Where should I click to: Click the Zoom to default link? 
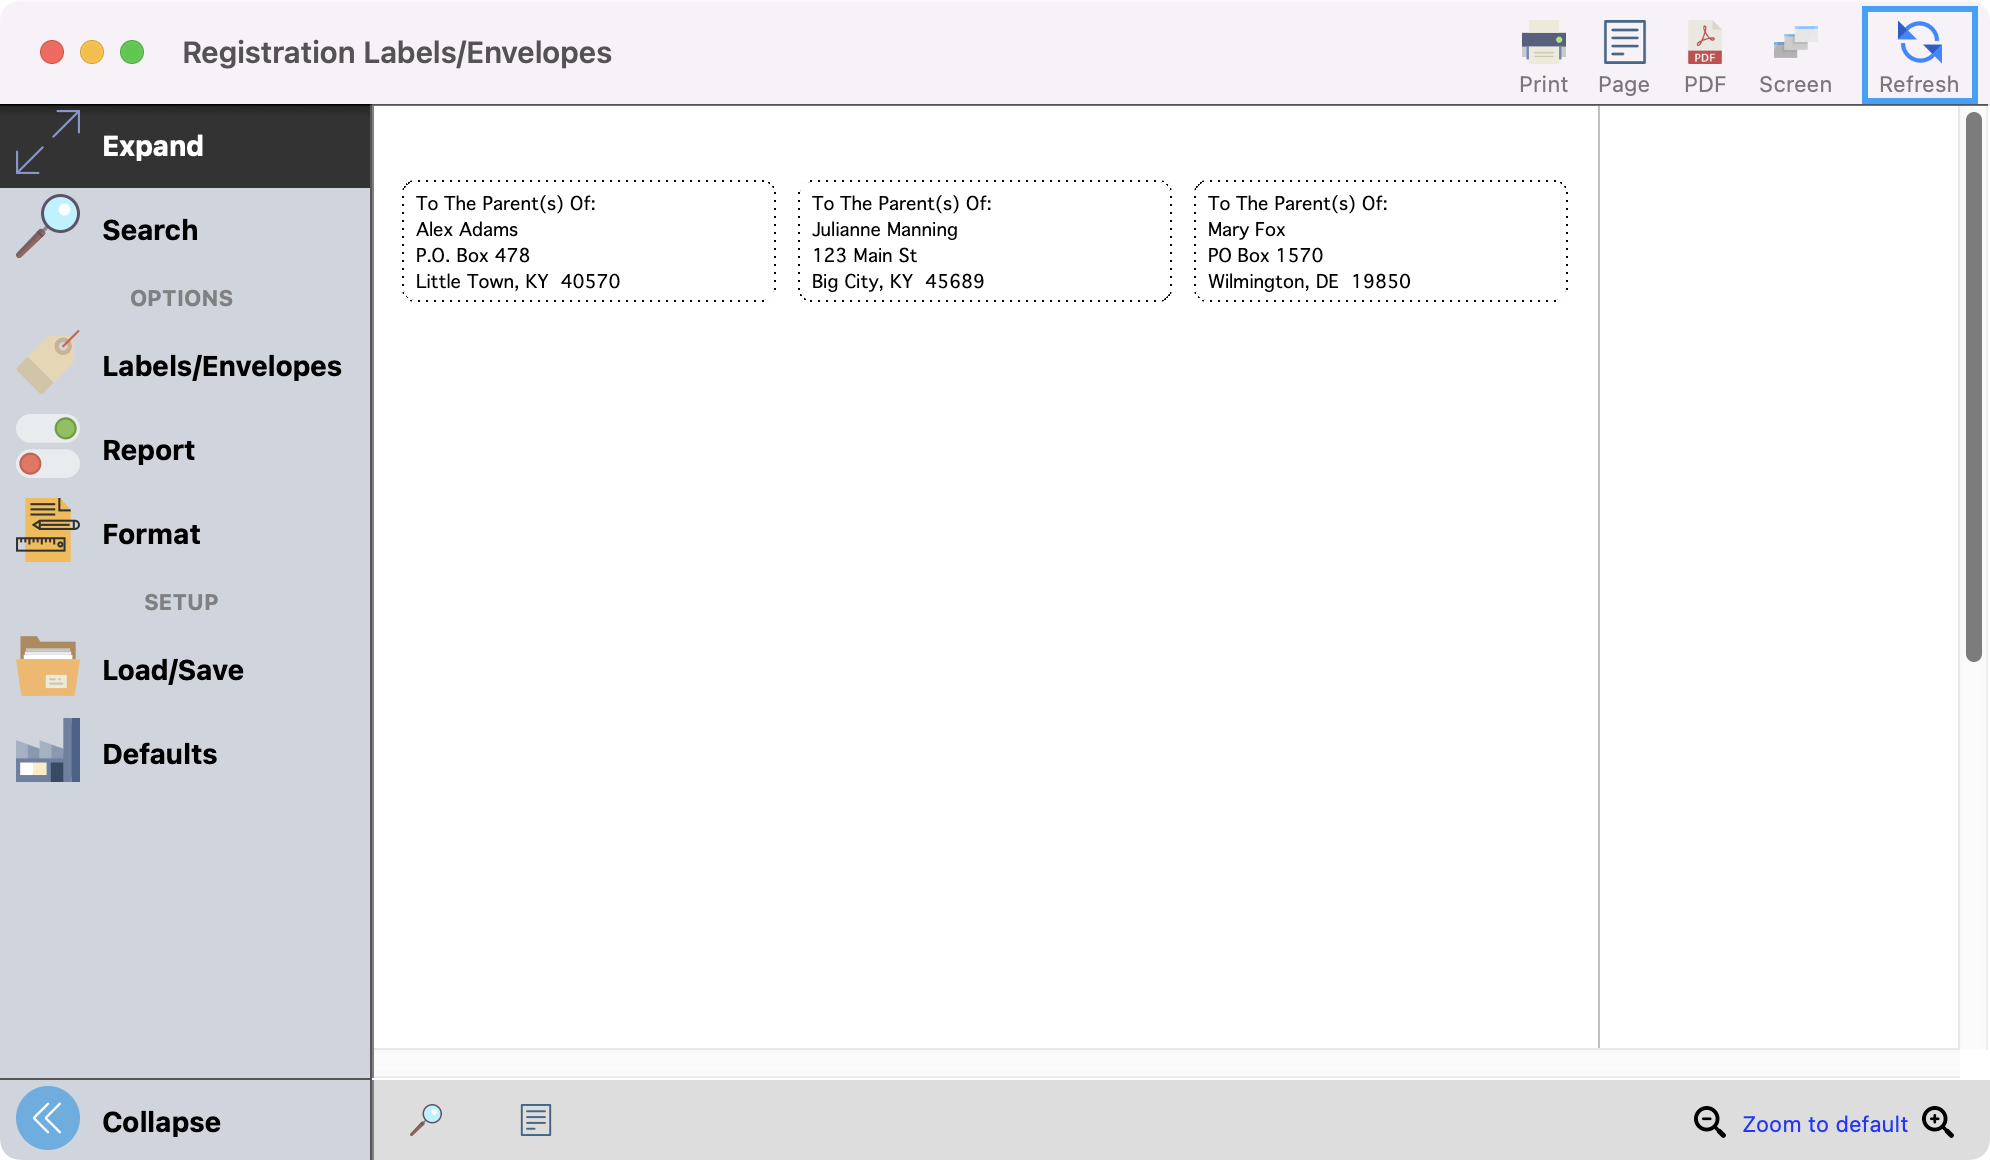pos(1824,1124)
